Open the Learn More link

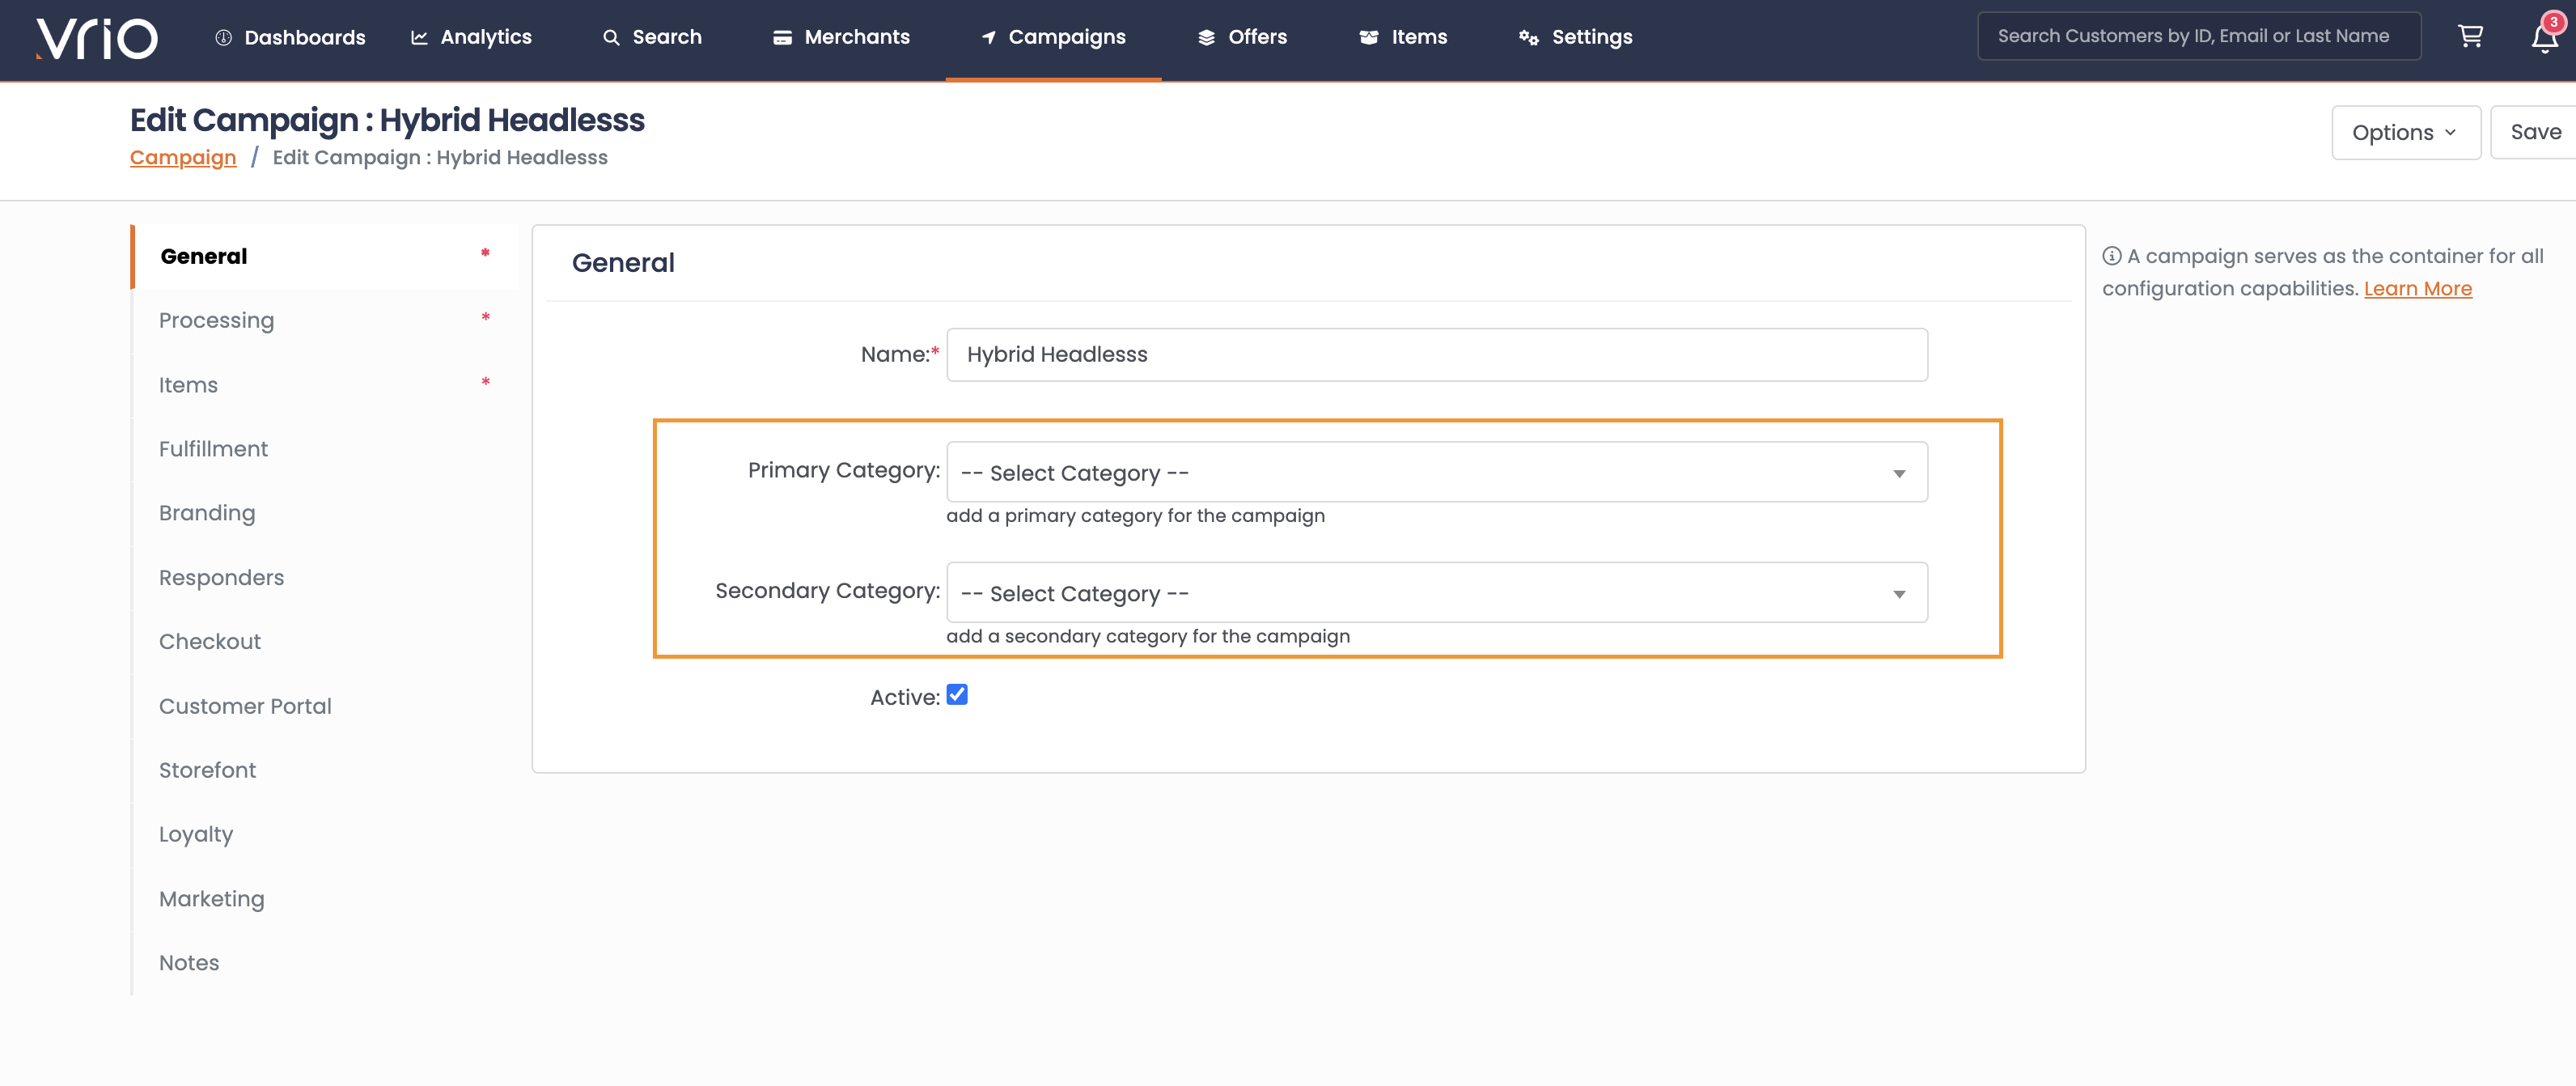coord(2417,288)
